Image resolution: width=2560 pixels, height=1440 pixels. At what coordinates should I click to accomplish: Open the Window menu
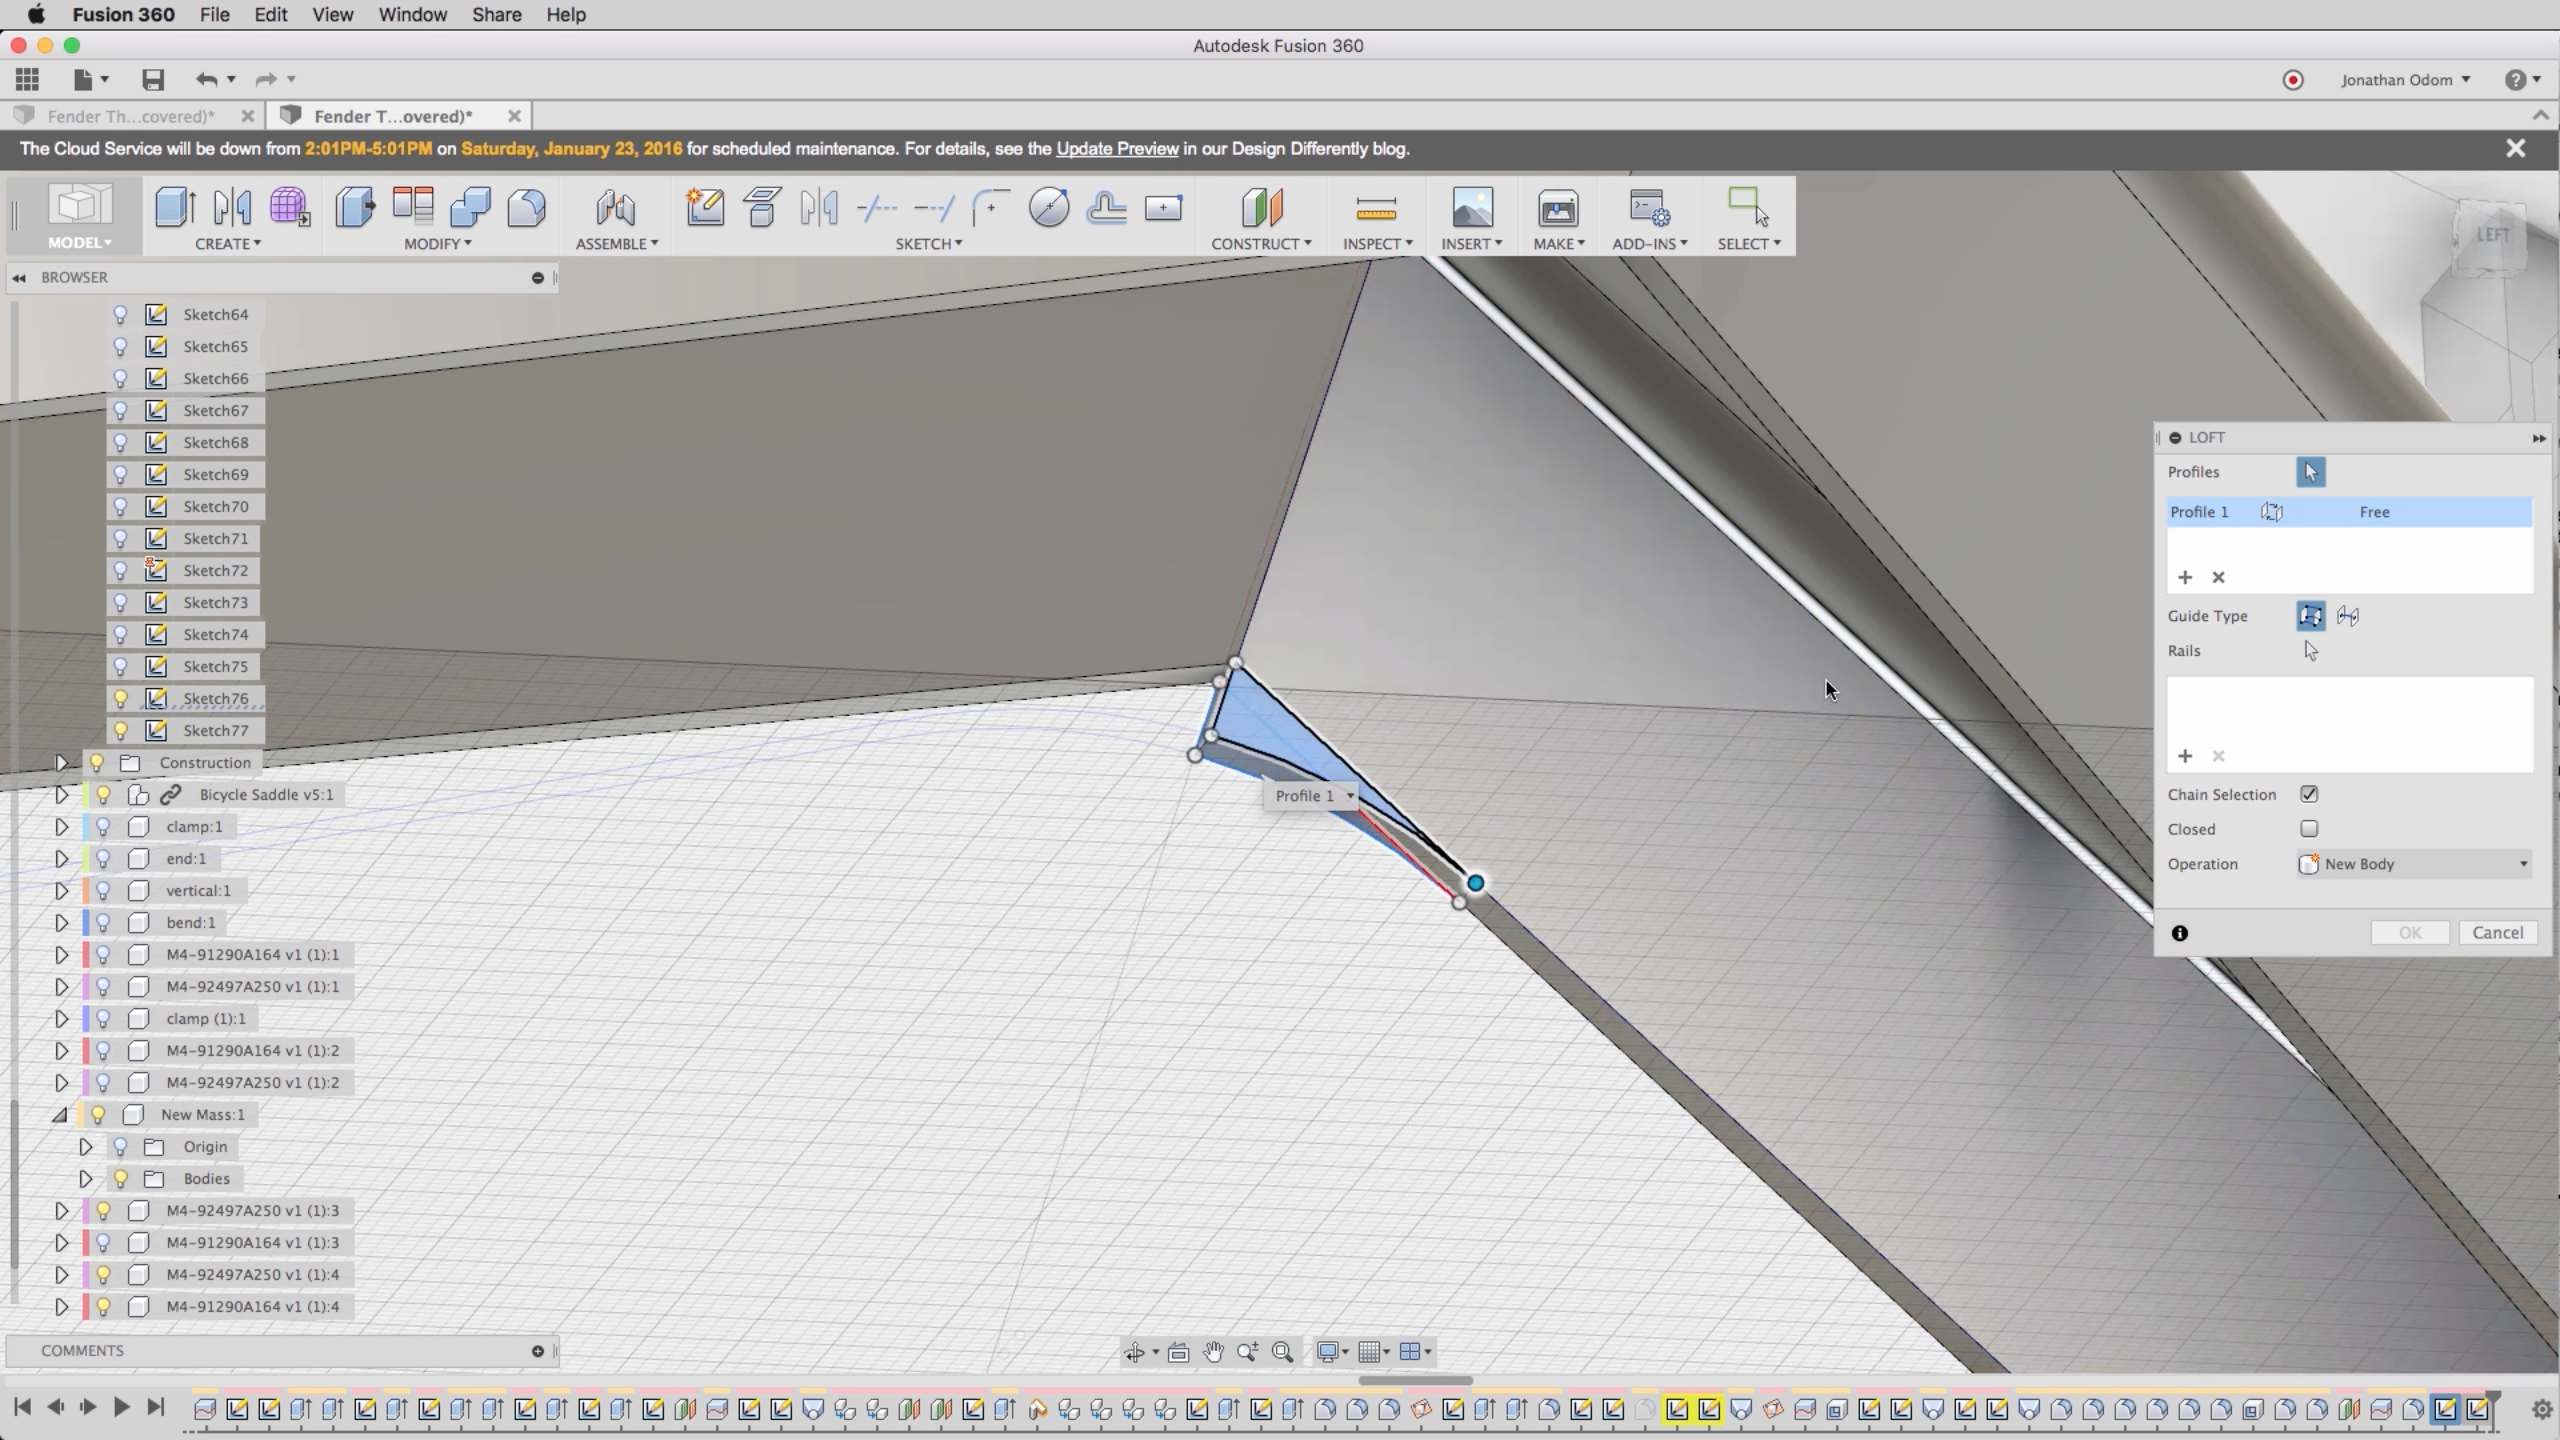(412, 15)
